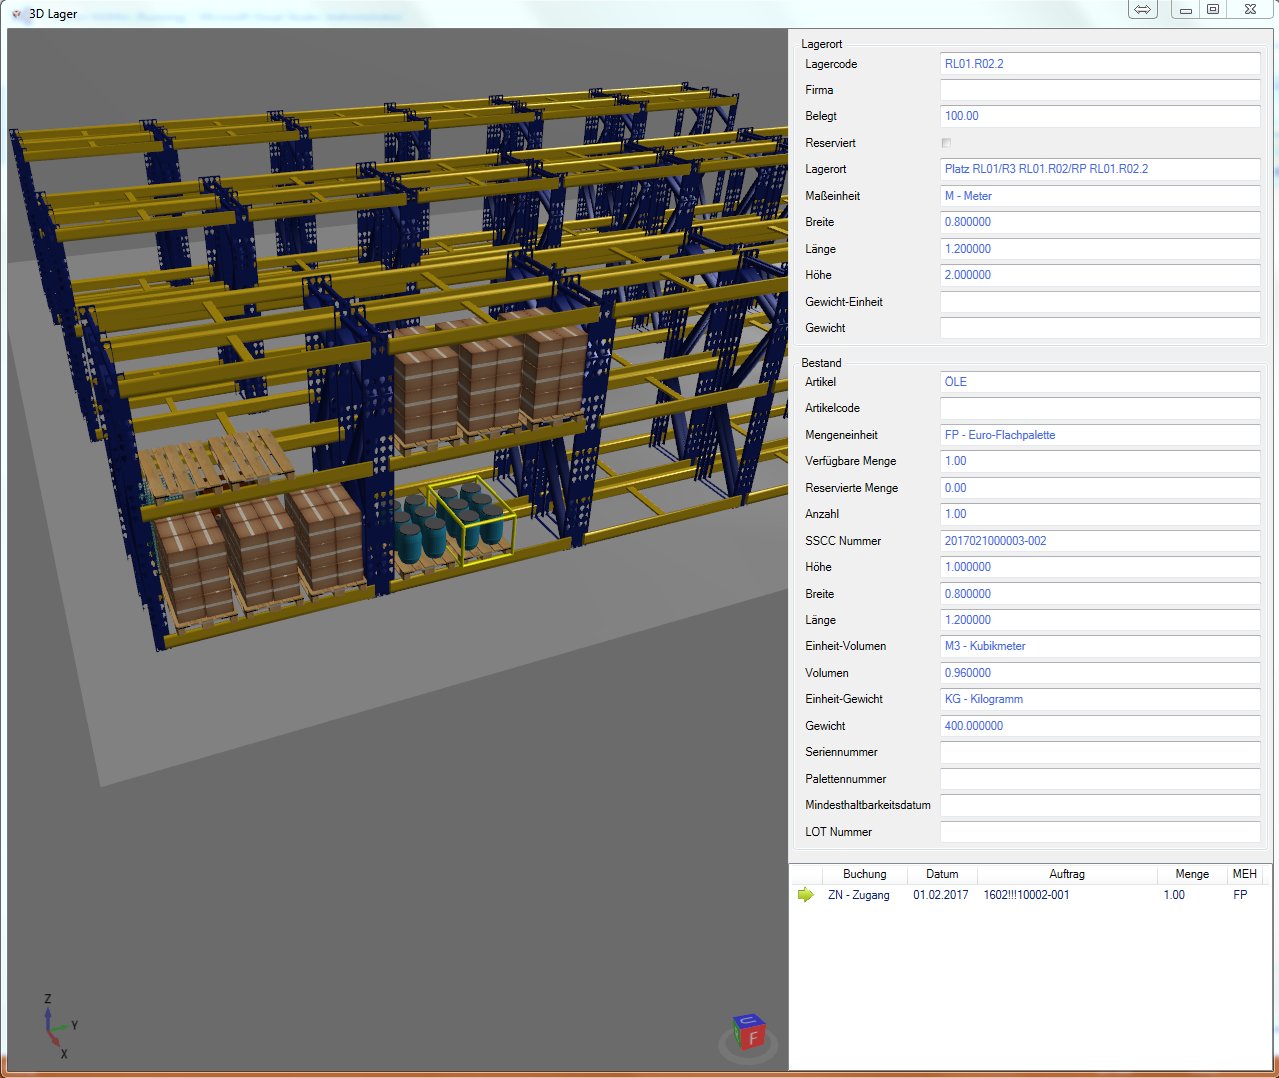The image size is (1279, 1078).
Task: Select the cardboard boxes on the upper rack level
Action: click(x=488, y=382)
